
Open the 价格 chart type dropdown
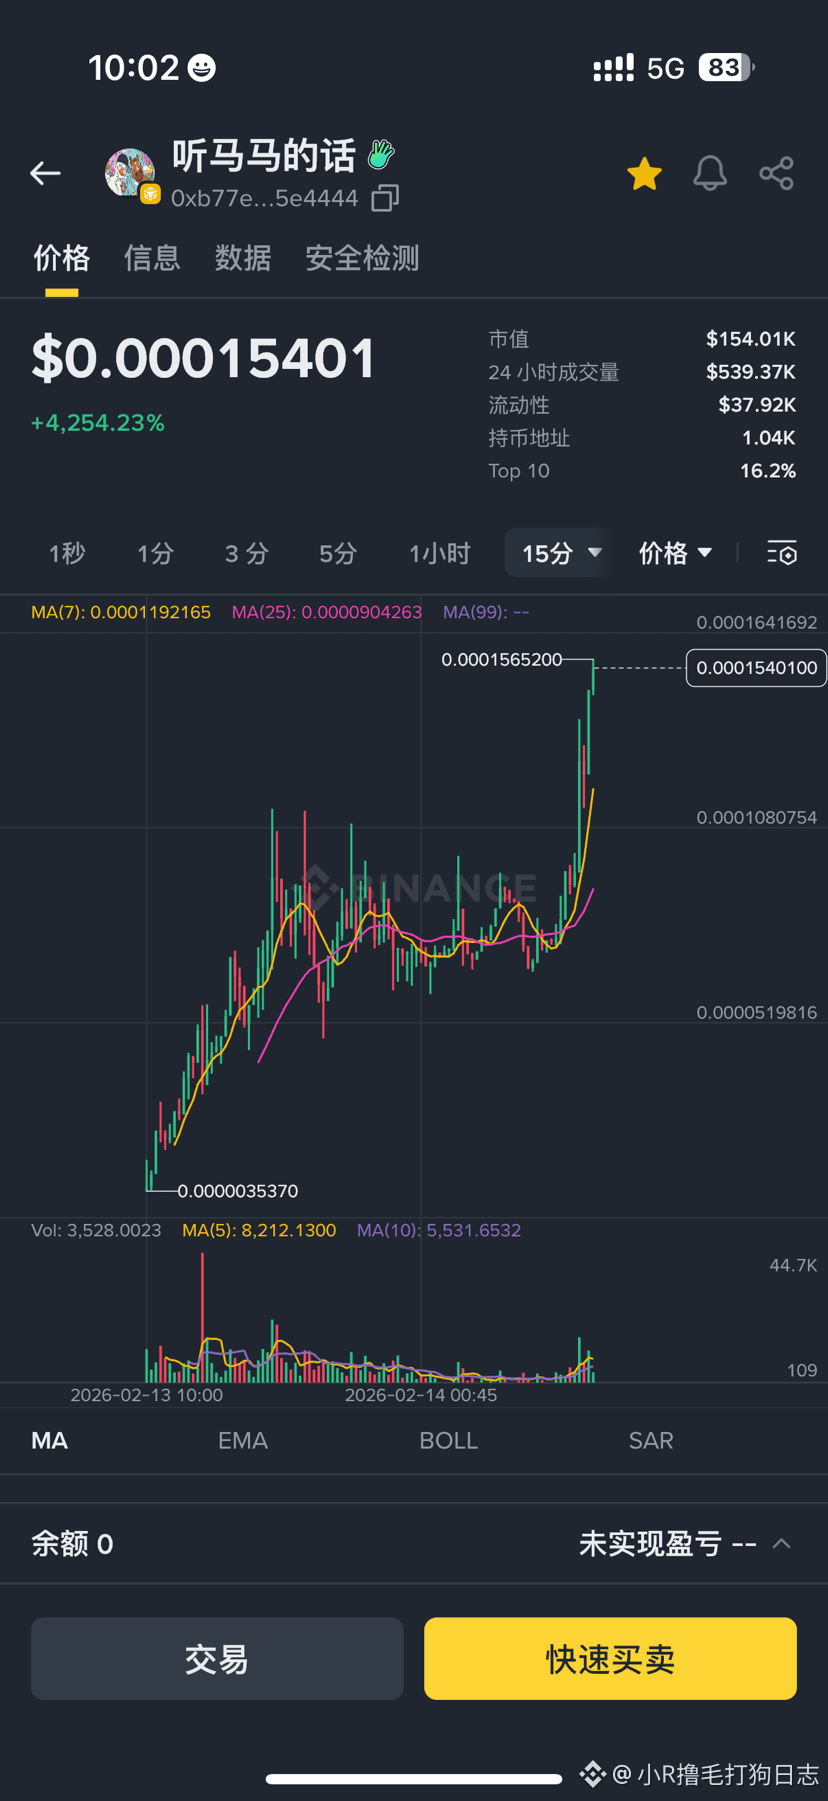point(675,553)
